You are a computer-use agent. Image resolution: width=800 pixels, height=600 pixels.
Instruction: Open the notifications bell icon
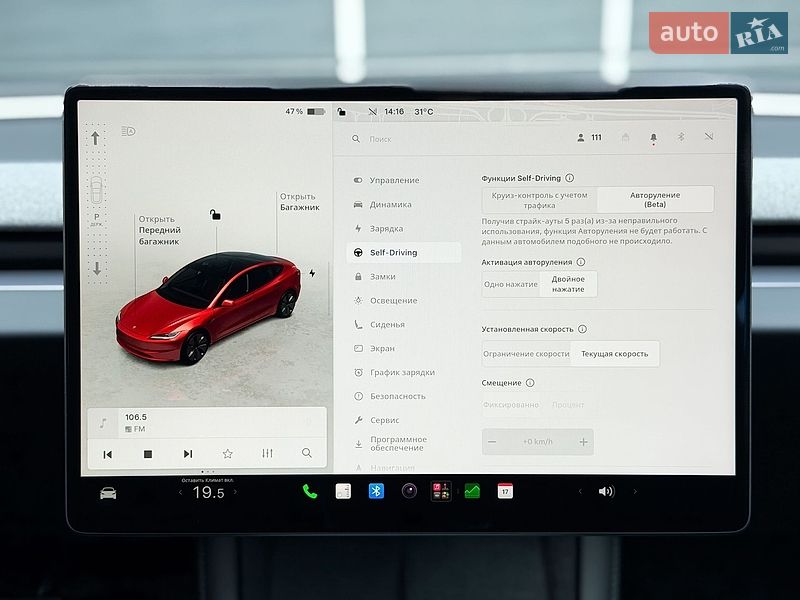(x=654, y=138)
